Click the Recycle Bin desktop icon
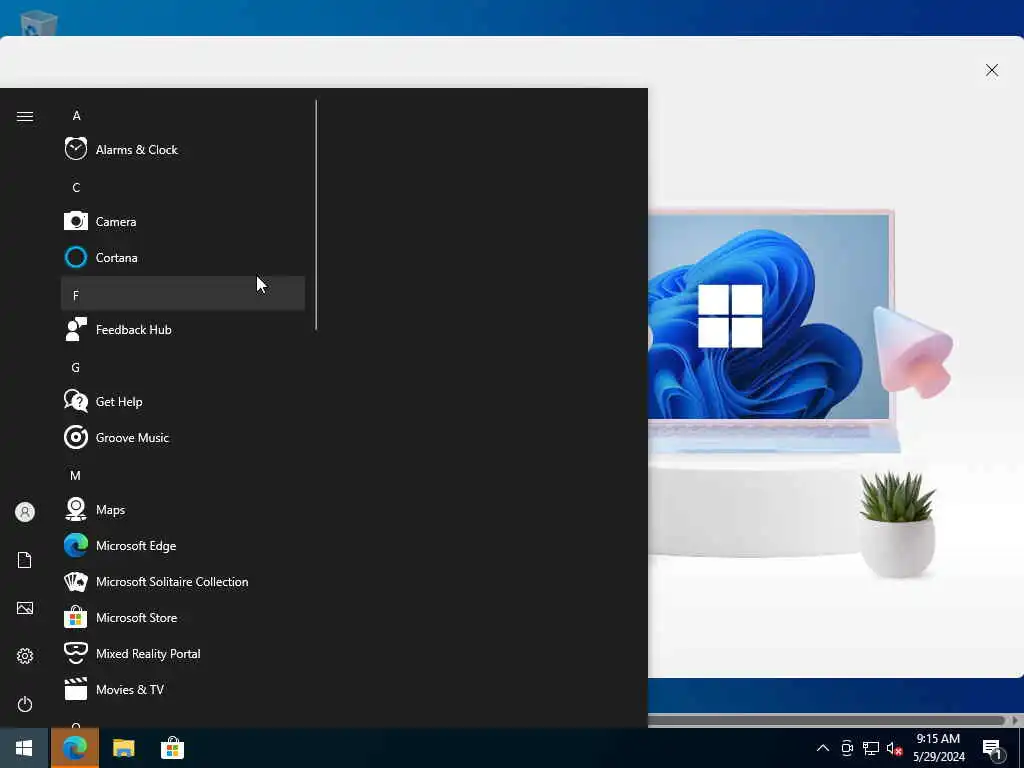The image size is (1024, 768). [x=39, y=24]
